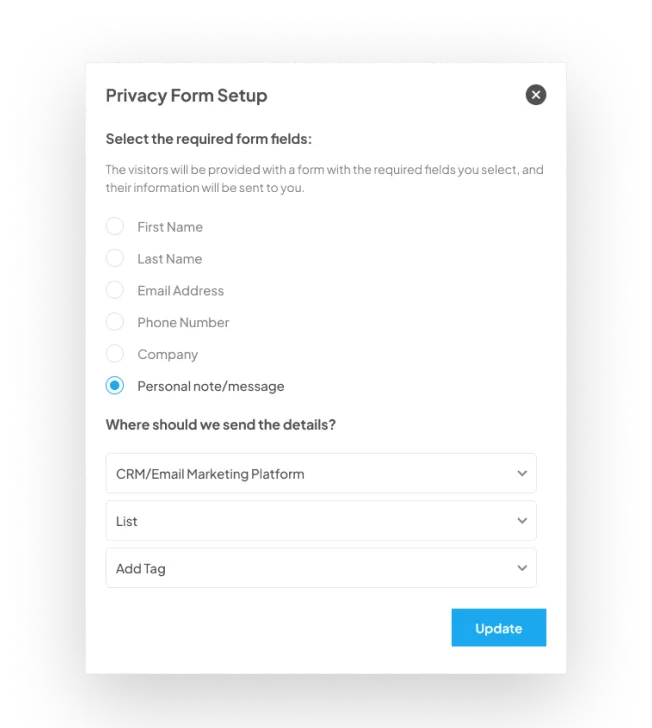Click the "Company" text label
Screen dimensions: 652x728
[x=168, y=355]
